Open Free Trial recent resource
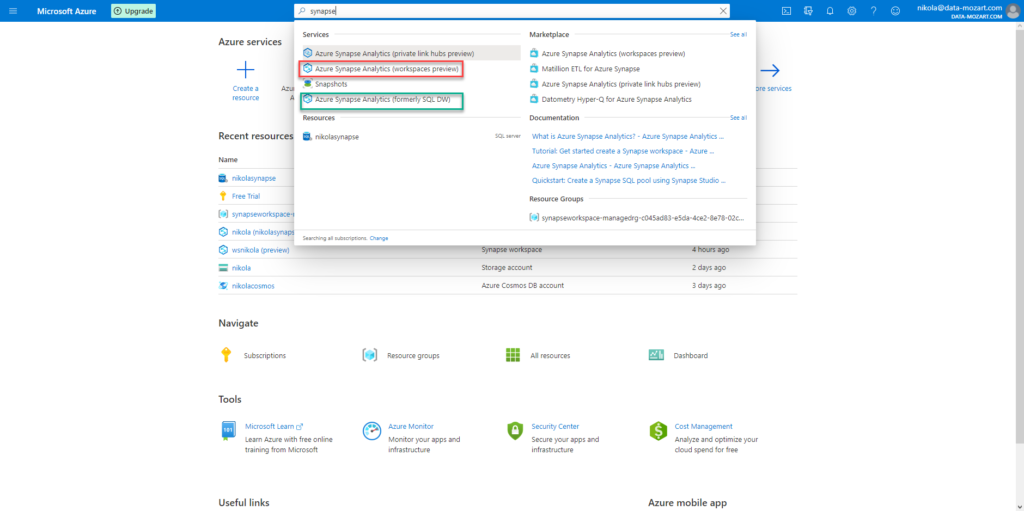 [x=246, y=196]
